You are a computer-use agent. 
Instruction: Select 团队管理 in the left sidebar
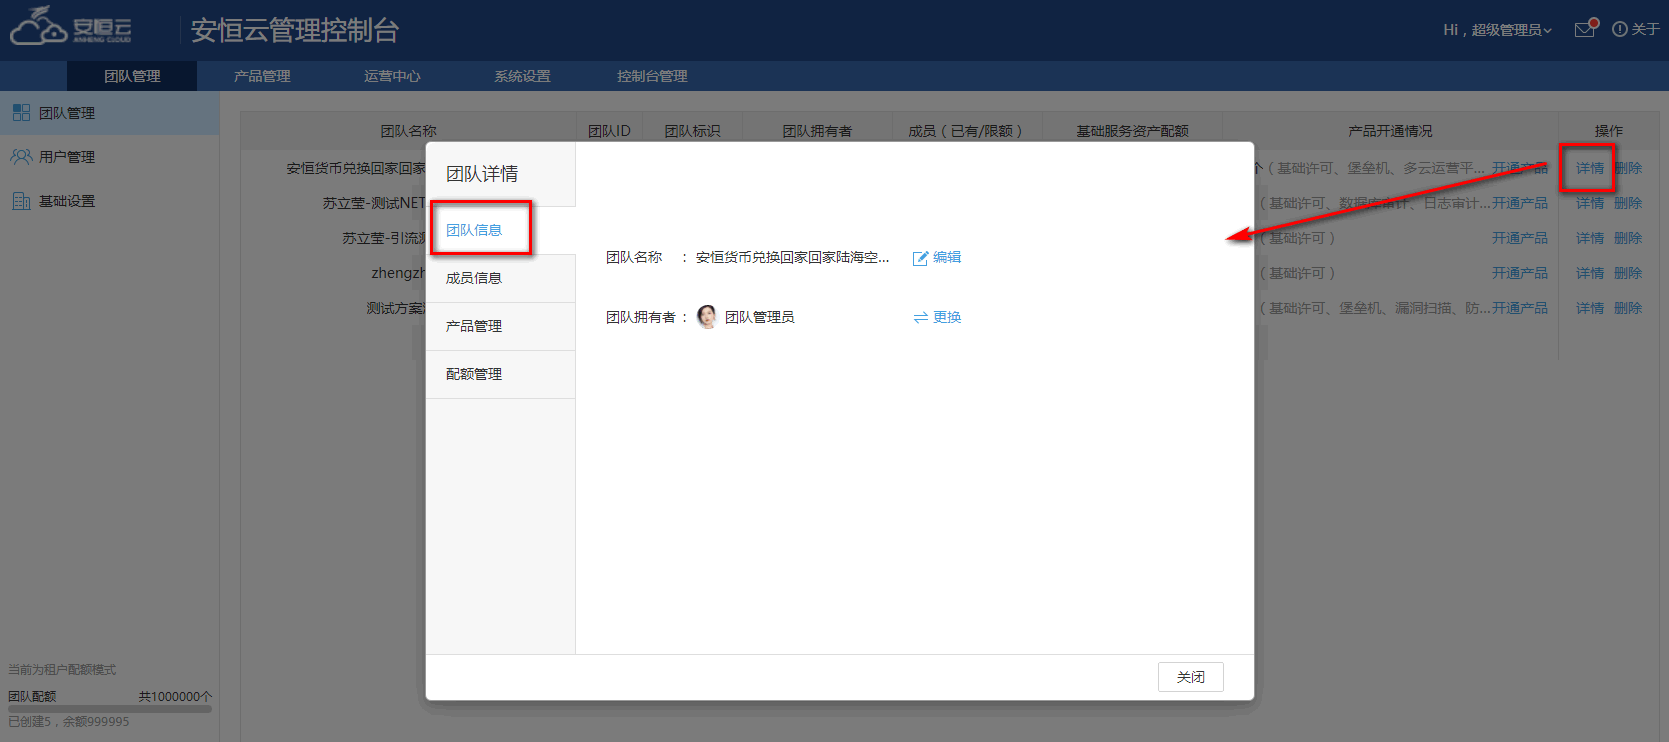[x=110, y=113]
